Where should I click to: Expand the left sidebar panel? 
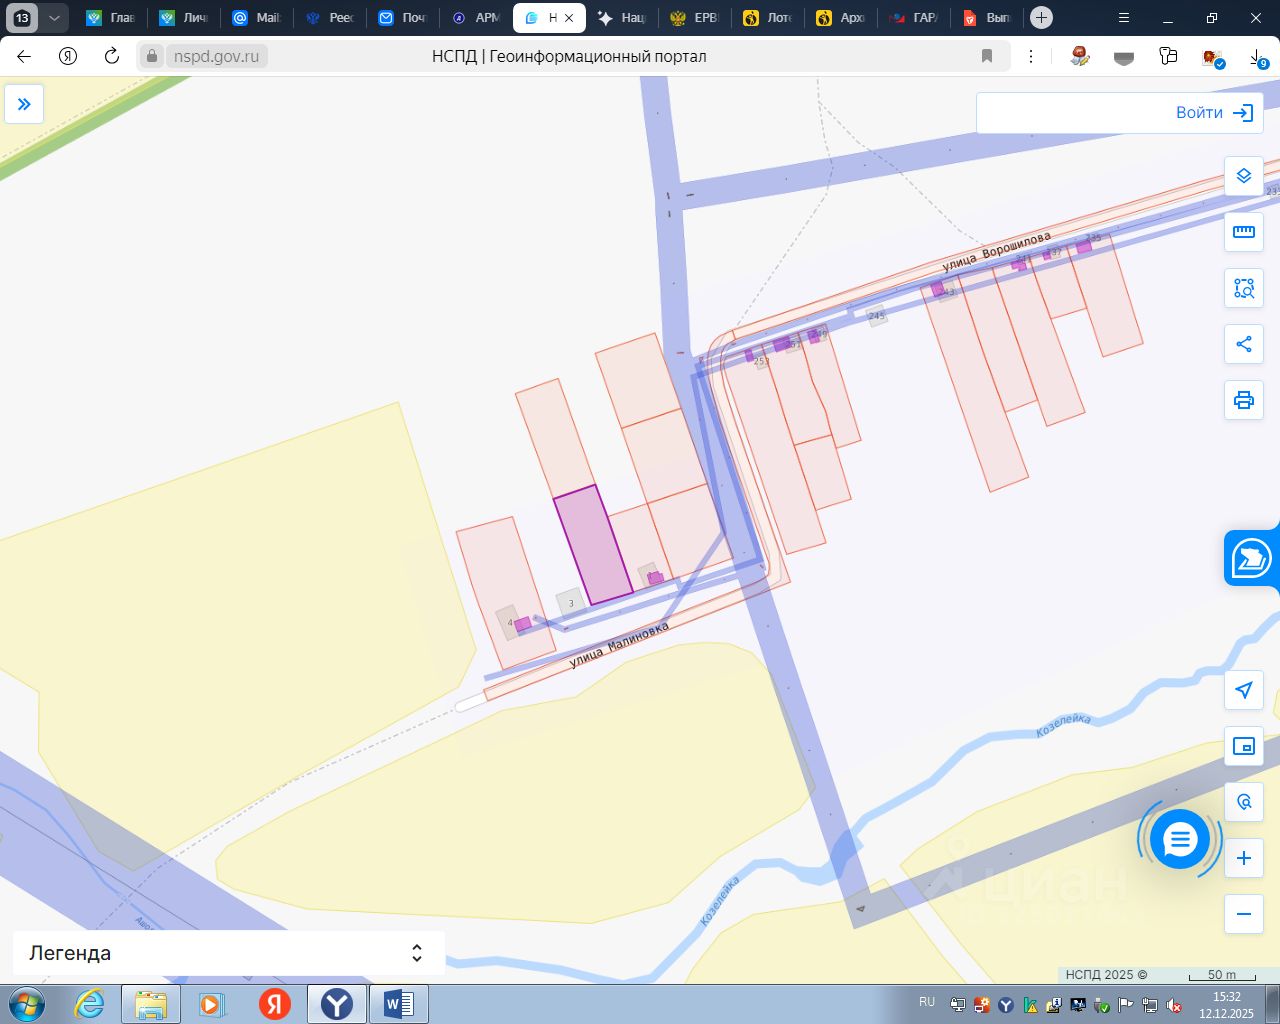point(24,104)
